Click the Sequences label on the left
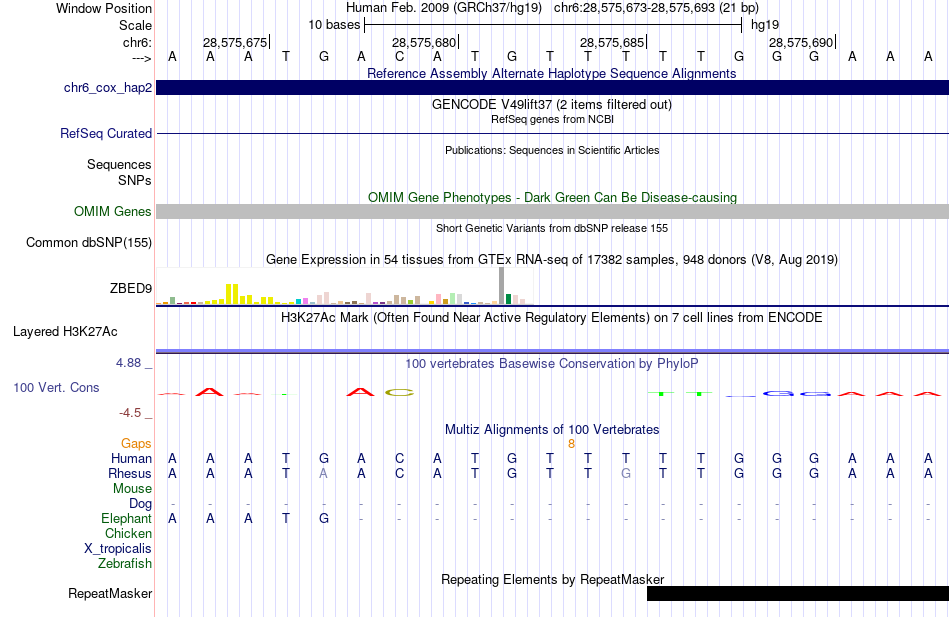 coord(119,164)
